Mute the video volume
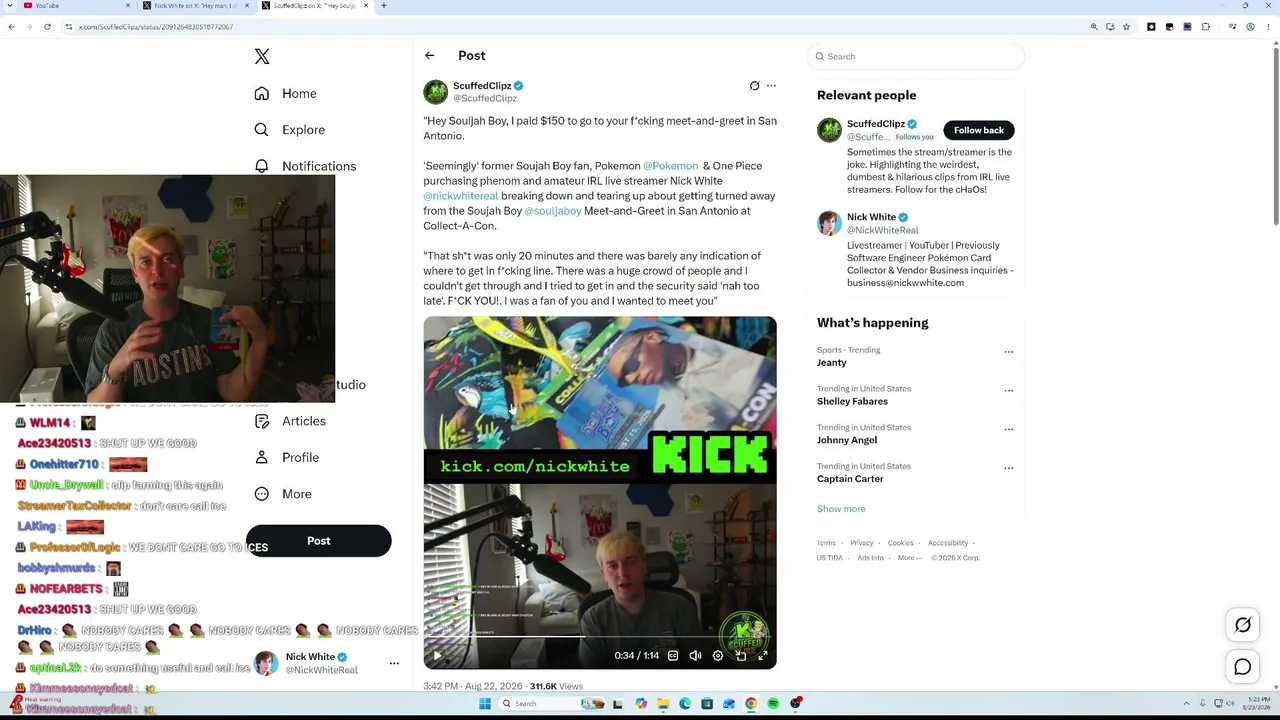Screen dimensions: 1280x720 (696, 656)
